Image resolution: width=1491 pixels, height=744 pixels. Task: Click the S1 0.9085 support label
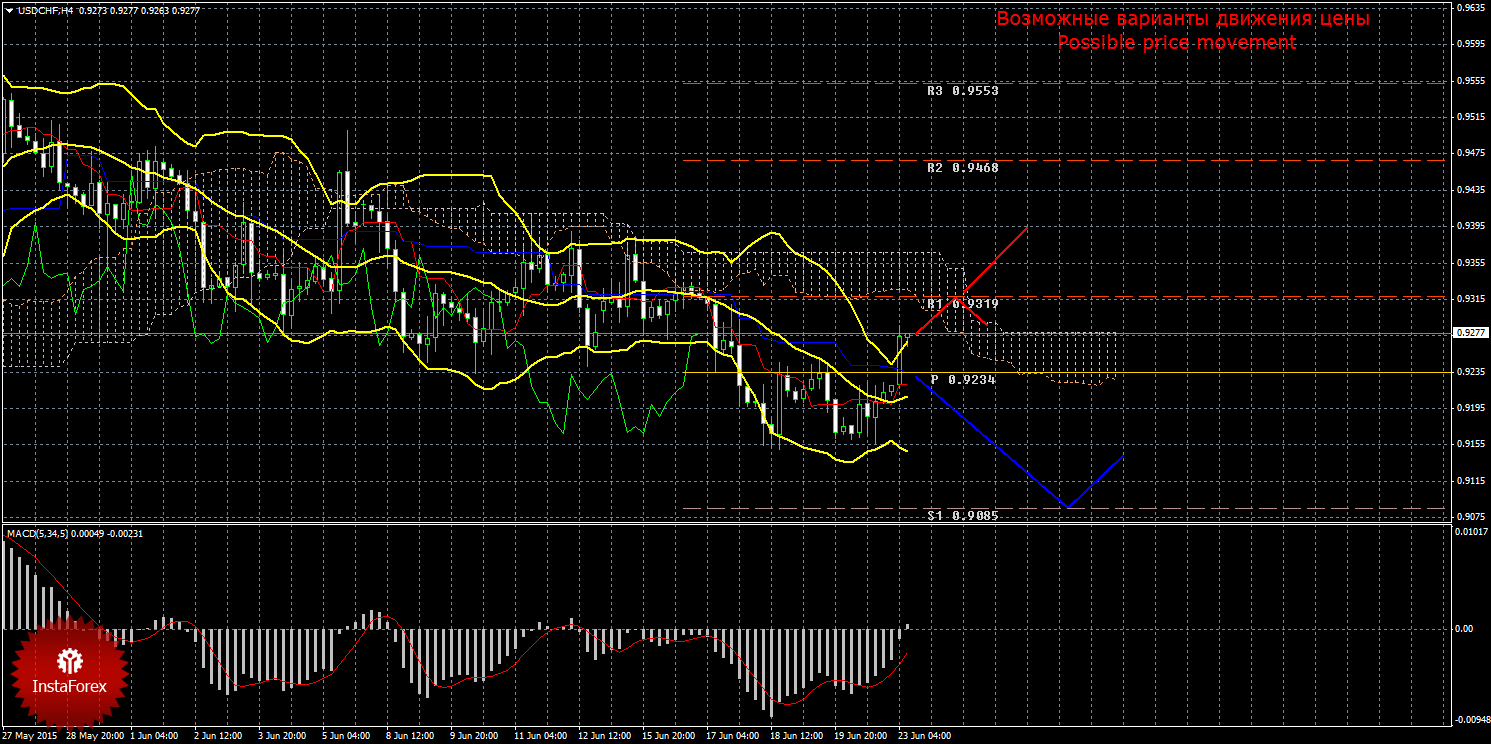pyautogui.click(x=962, y=516)
